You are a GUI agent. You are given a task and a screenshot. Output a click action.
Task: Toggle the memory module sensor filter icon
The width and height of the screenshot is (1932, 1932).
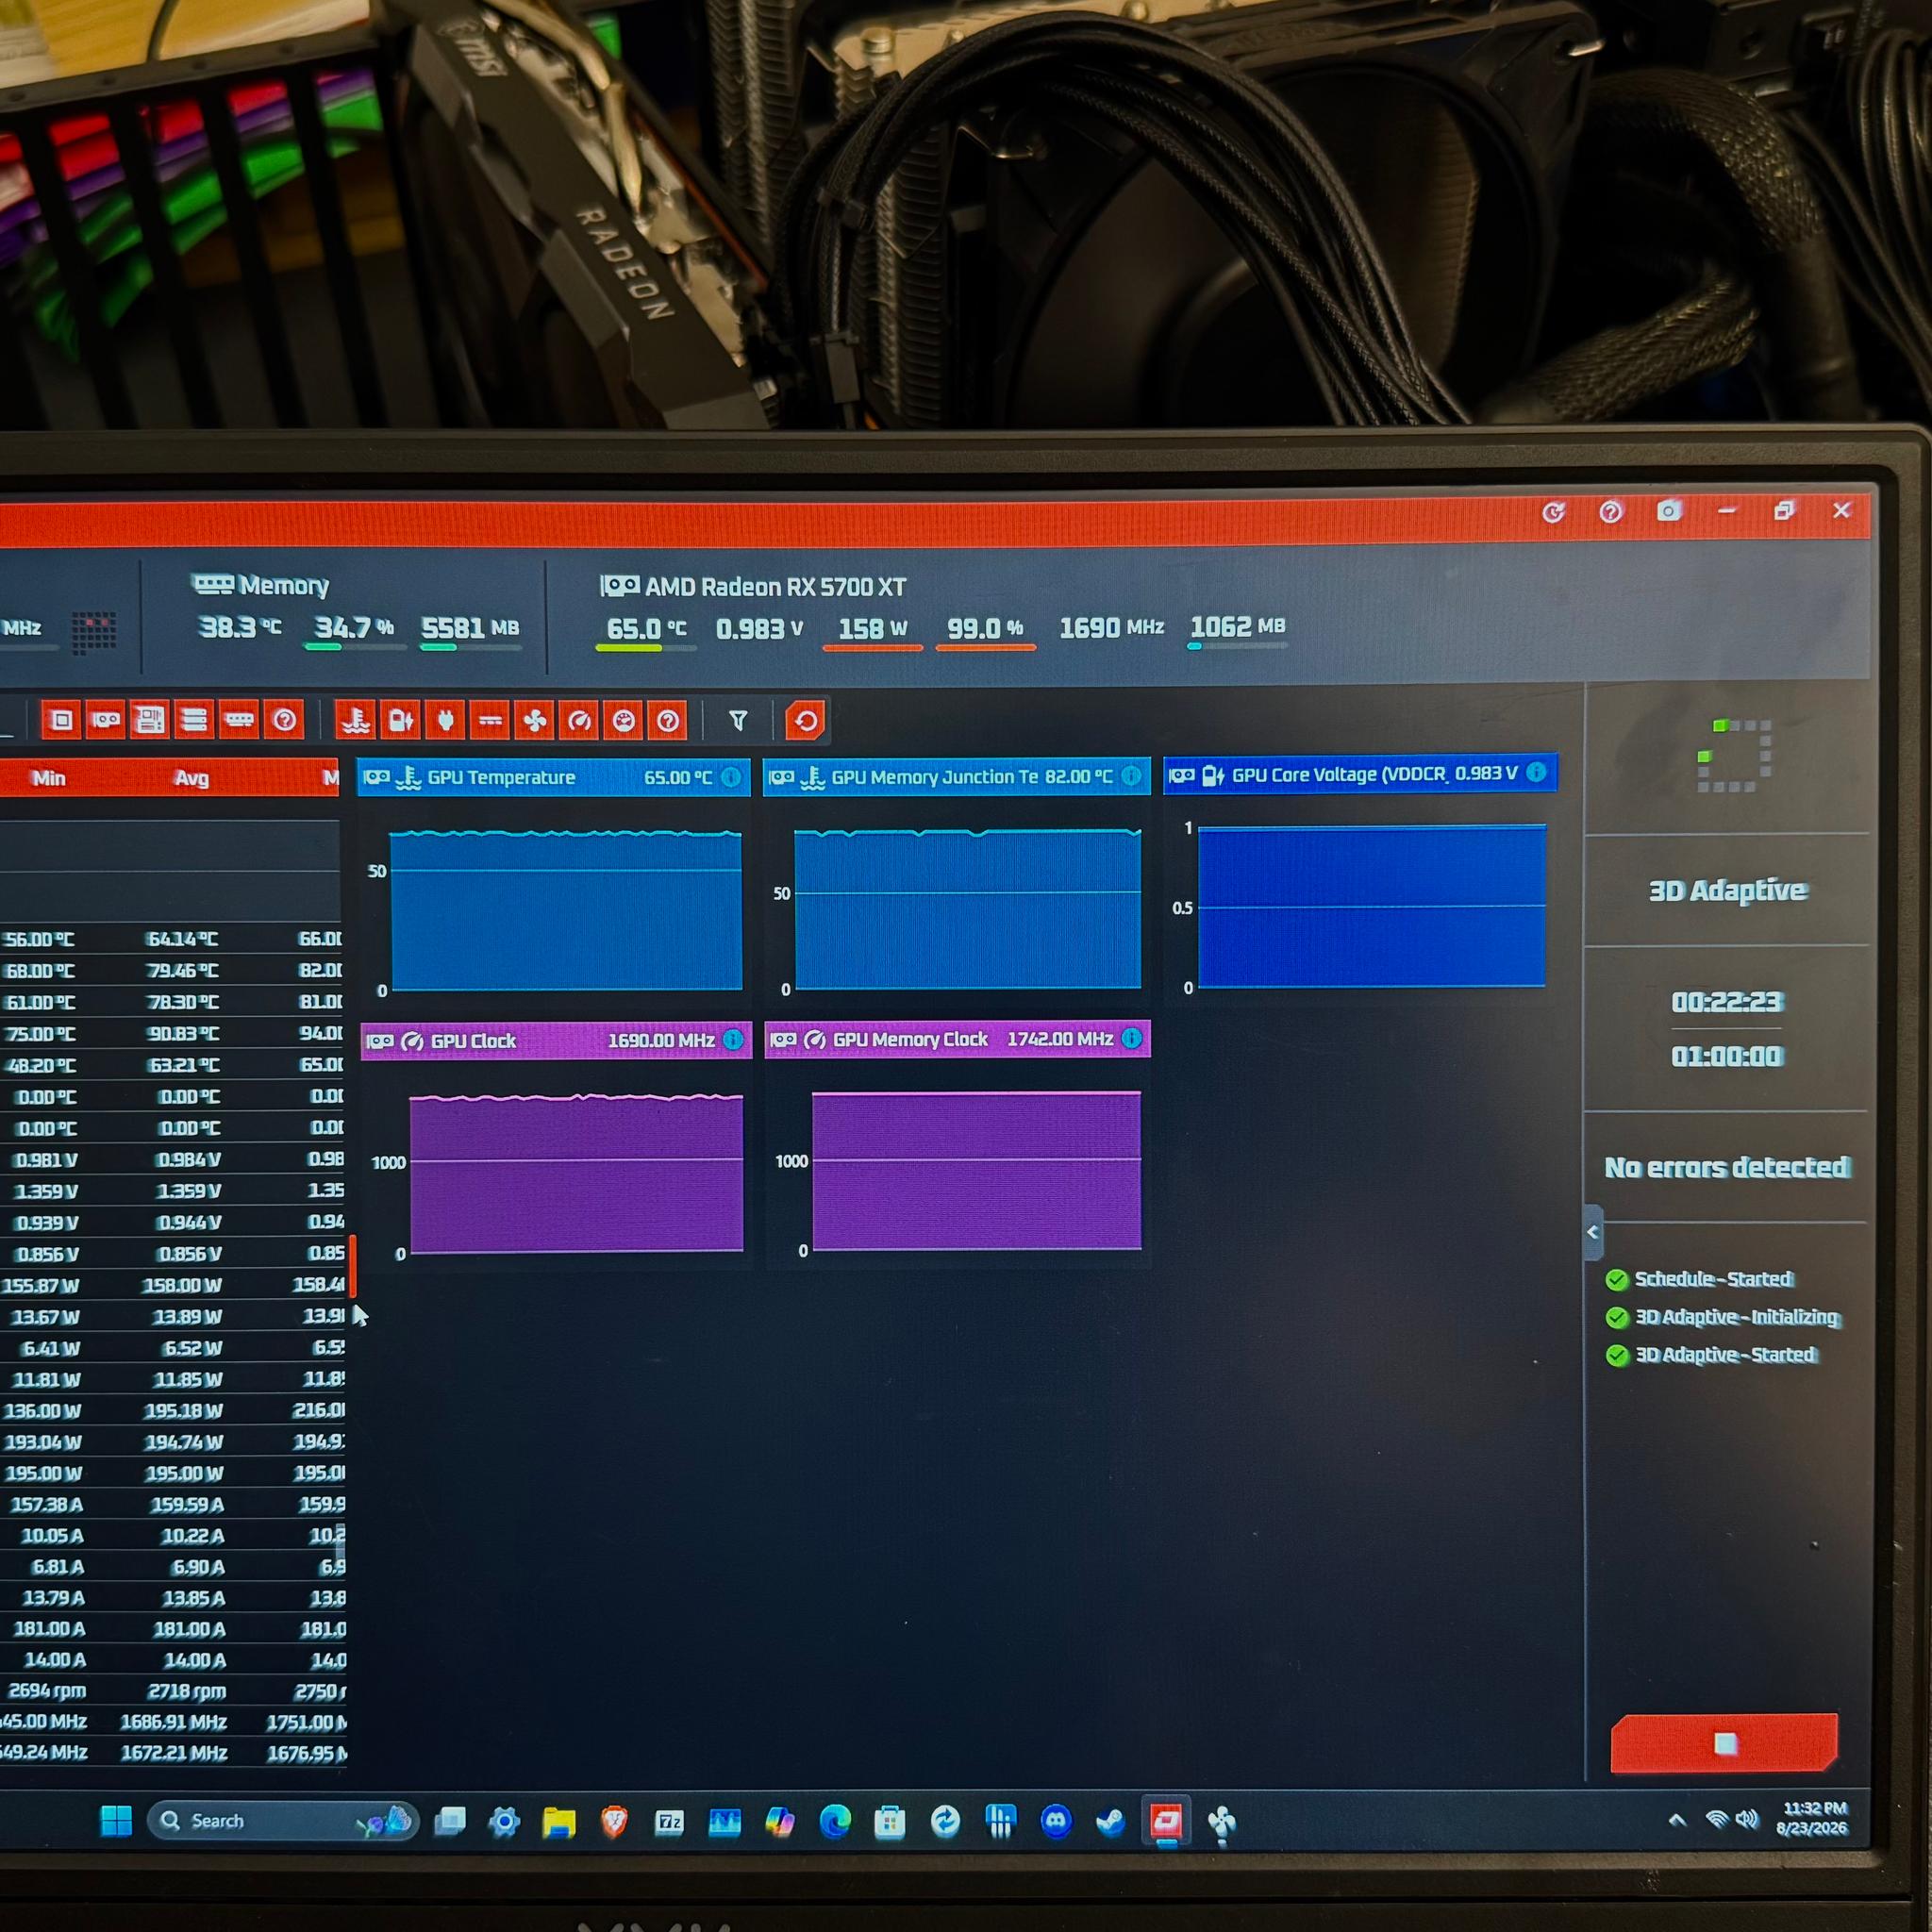[x=238, y=720]
